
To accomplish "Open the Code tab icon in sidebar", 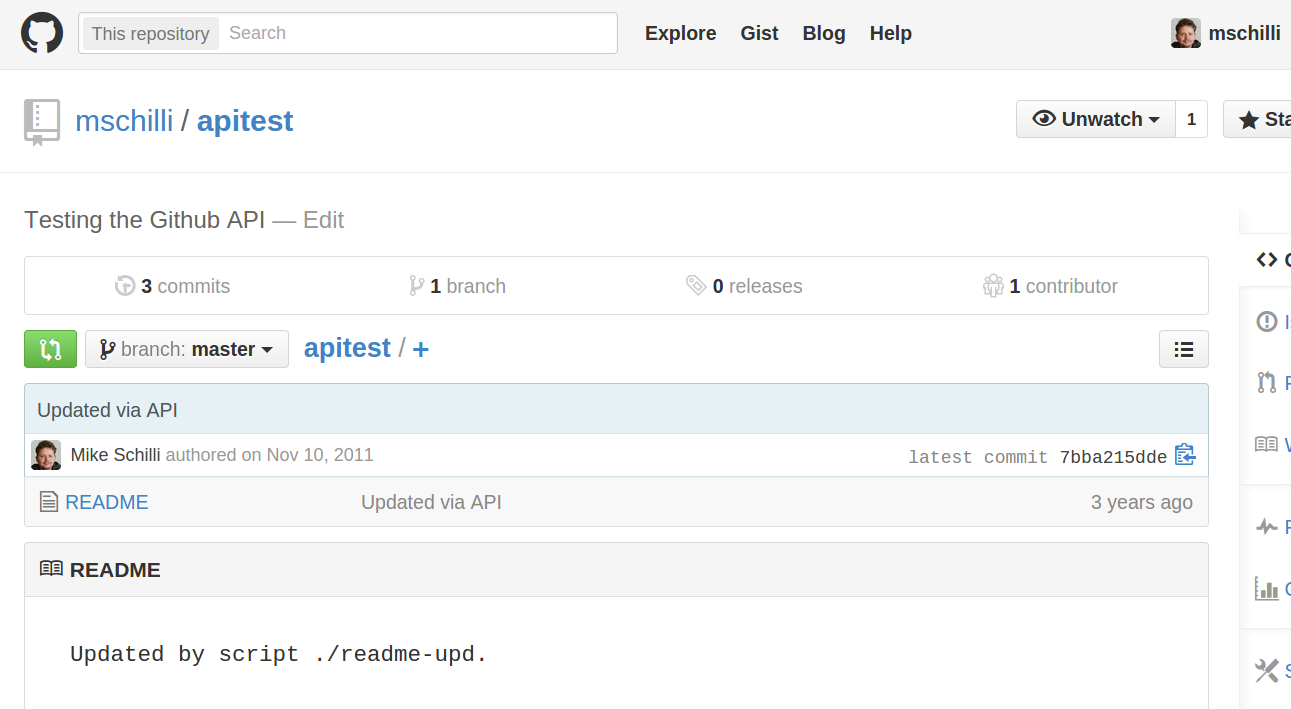I will point(1266,260).
